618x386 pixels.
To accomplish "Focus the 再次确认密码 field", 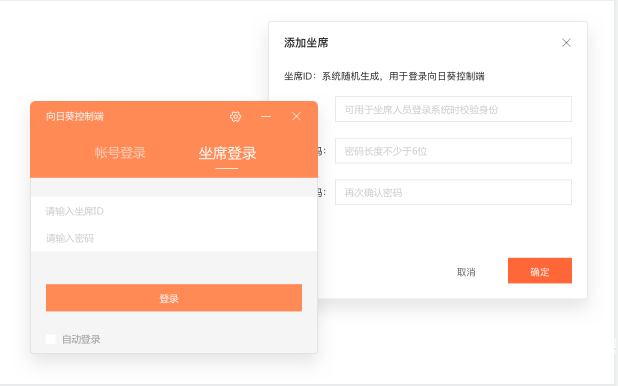I will click(x=453, y=192).
